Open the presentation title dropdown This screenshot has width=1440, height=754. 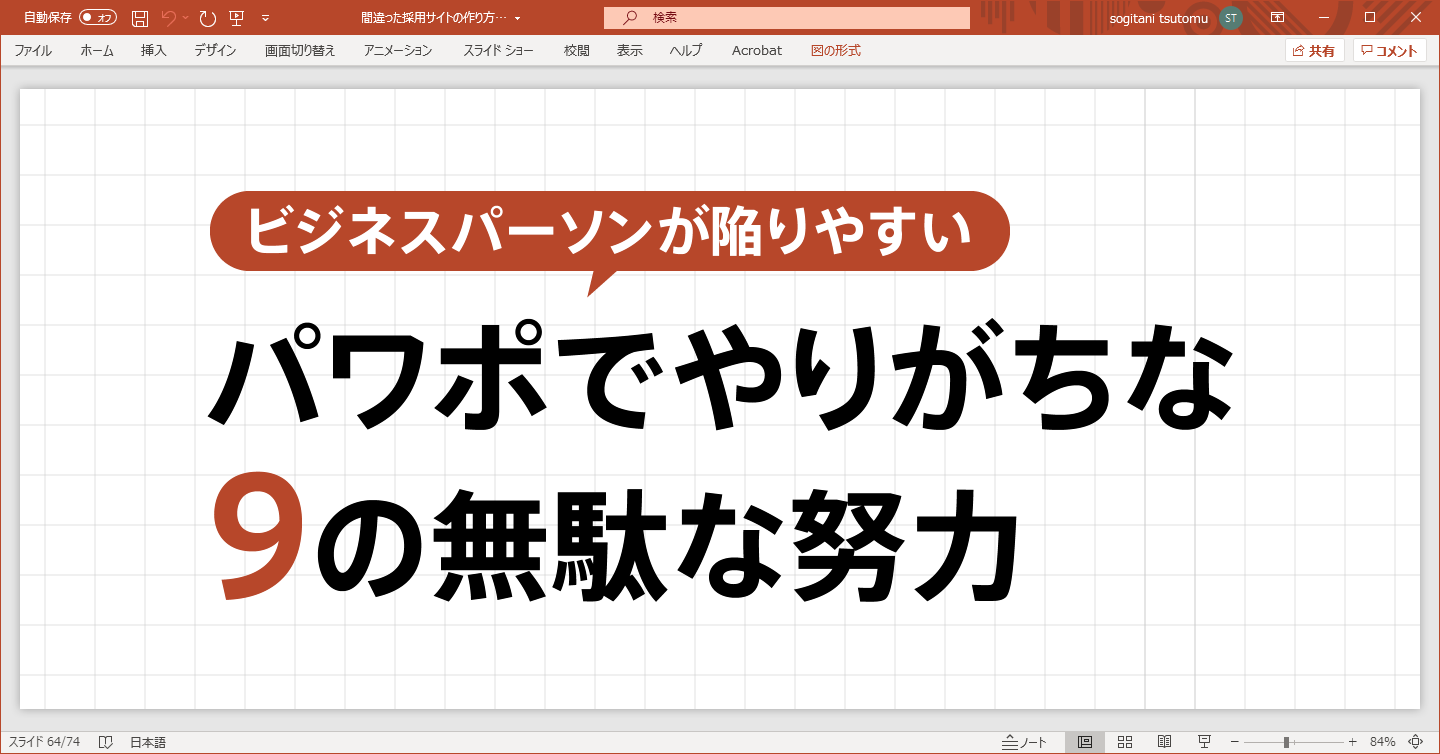(x=517, y=17)
